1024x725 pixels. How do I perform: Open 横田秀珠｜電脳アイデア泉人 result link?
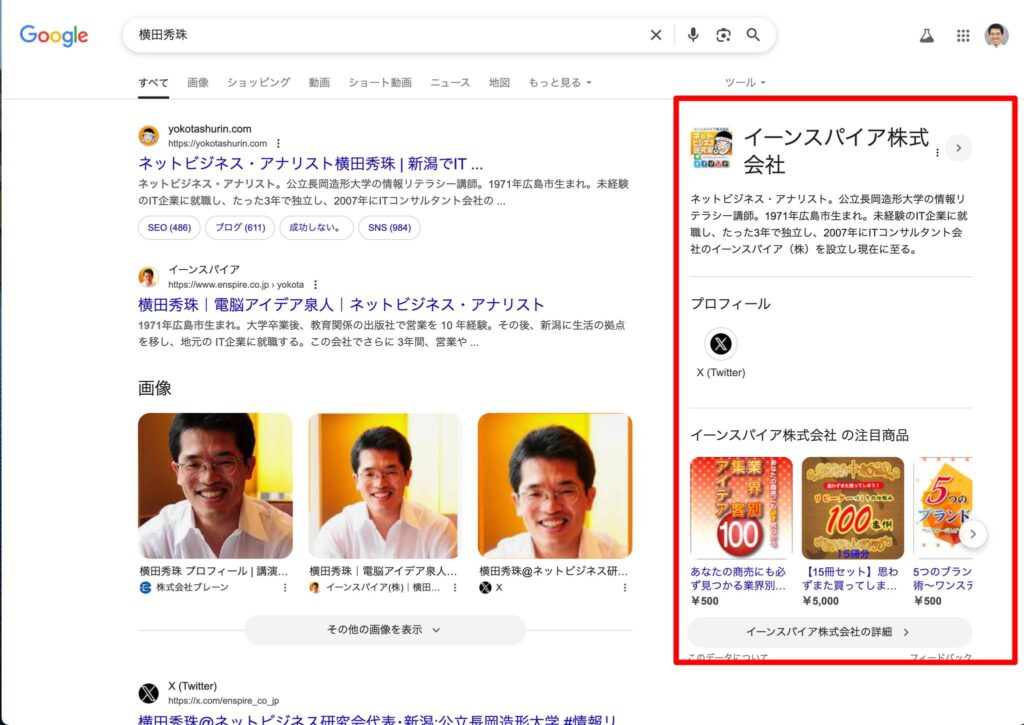[x=341, y=304]
